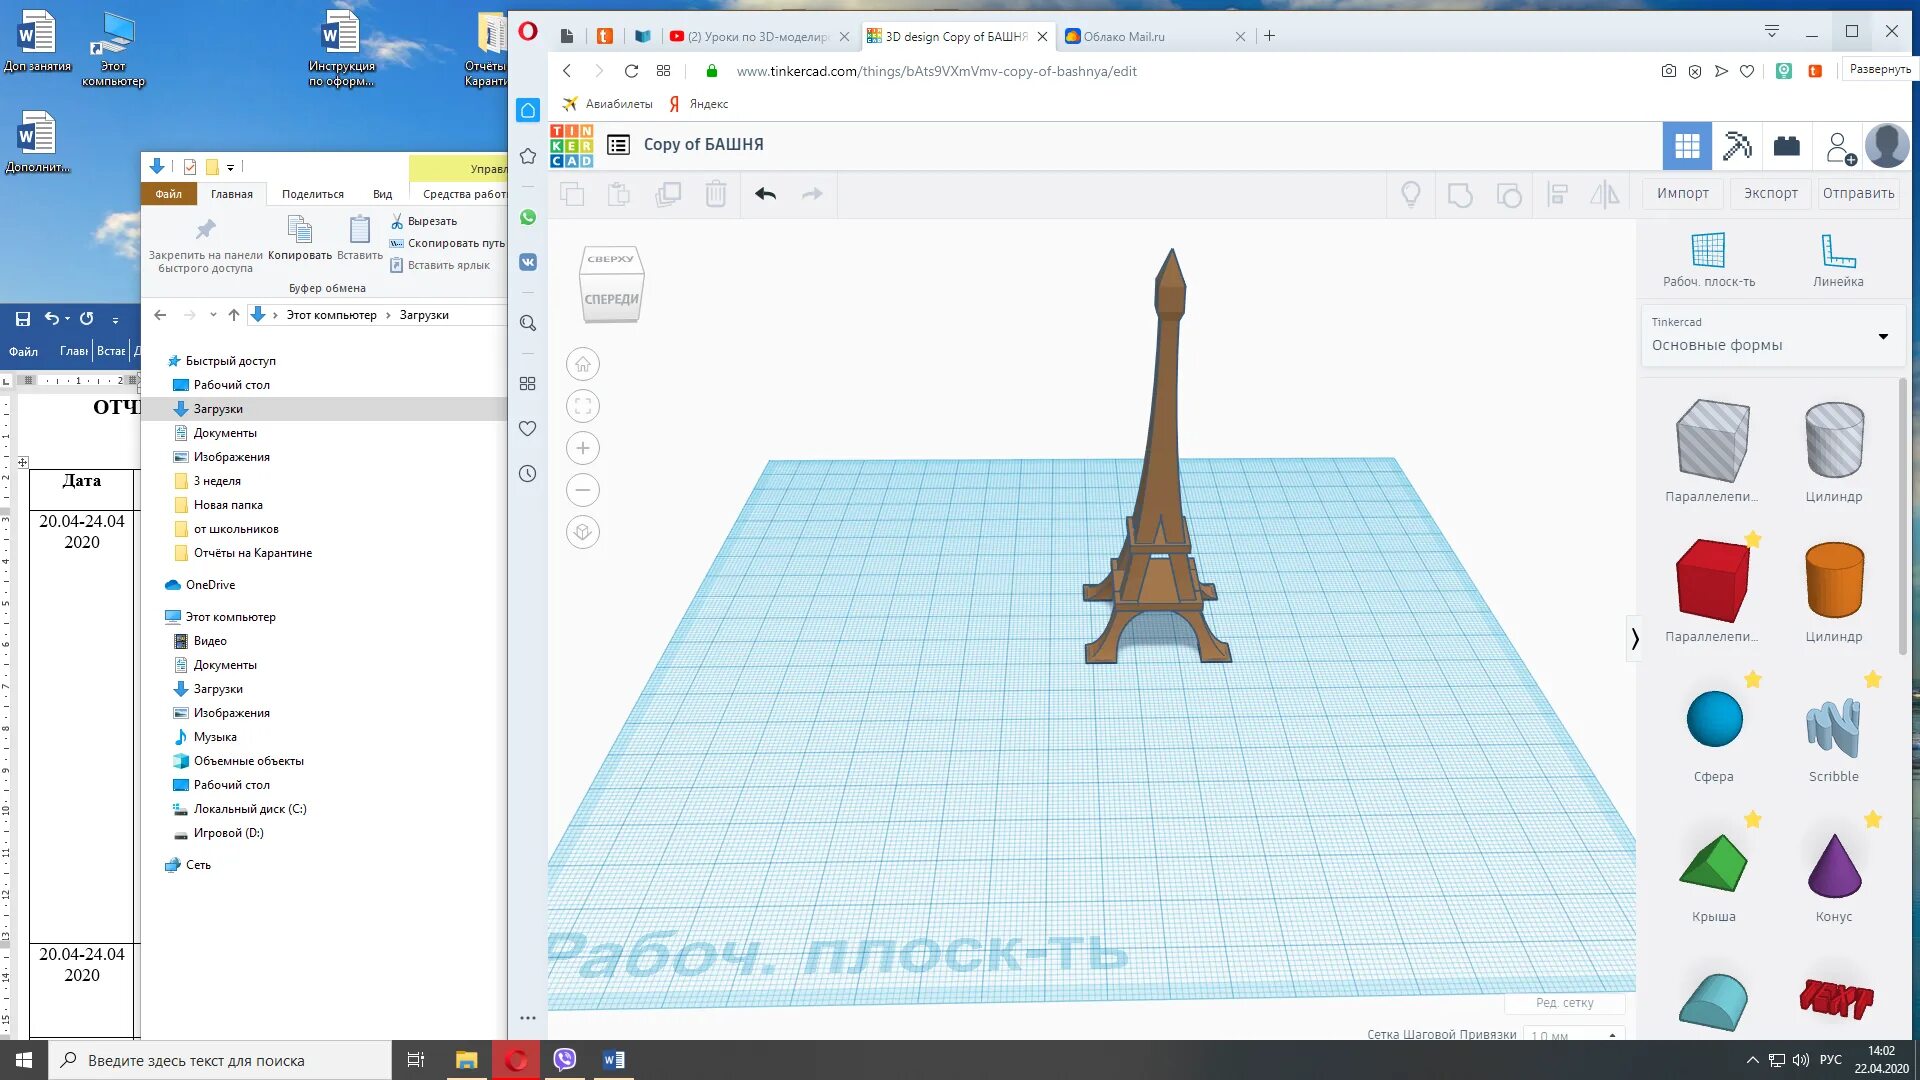Screen dimensions: 1920x1080
Task: Click the СПЕРЕДИ face of view cube
Action: pyautogui.click(x=611, y=299)
